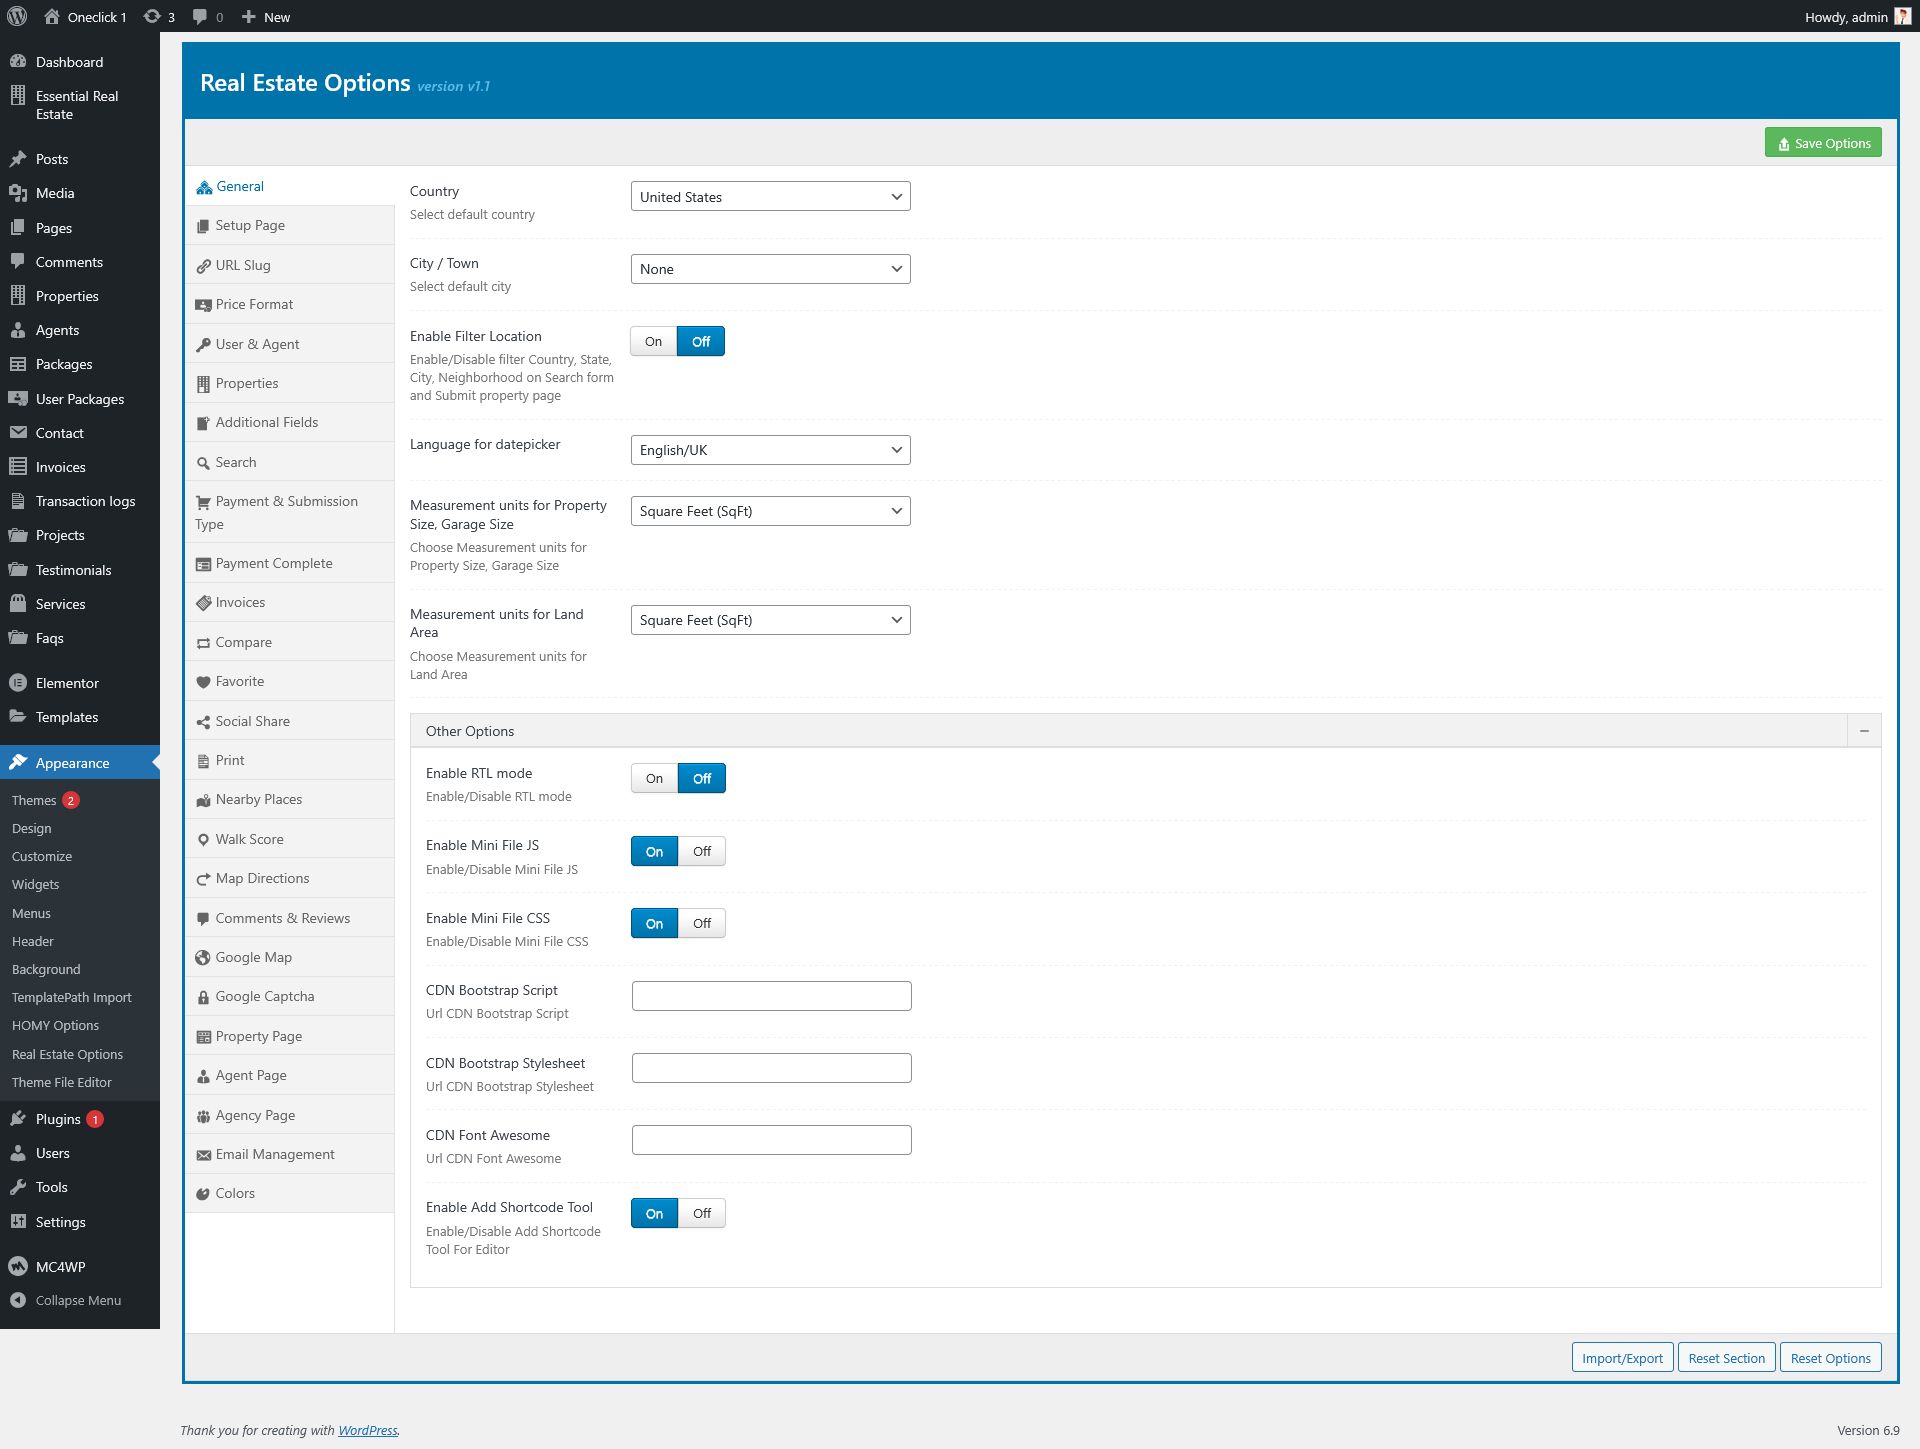The height and width of the screenshot is (1449, 1920).
Task: Click the URL Slug link icon
Action: (203, 266)
